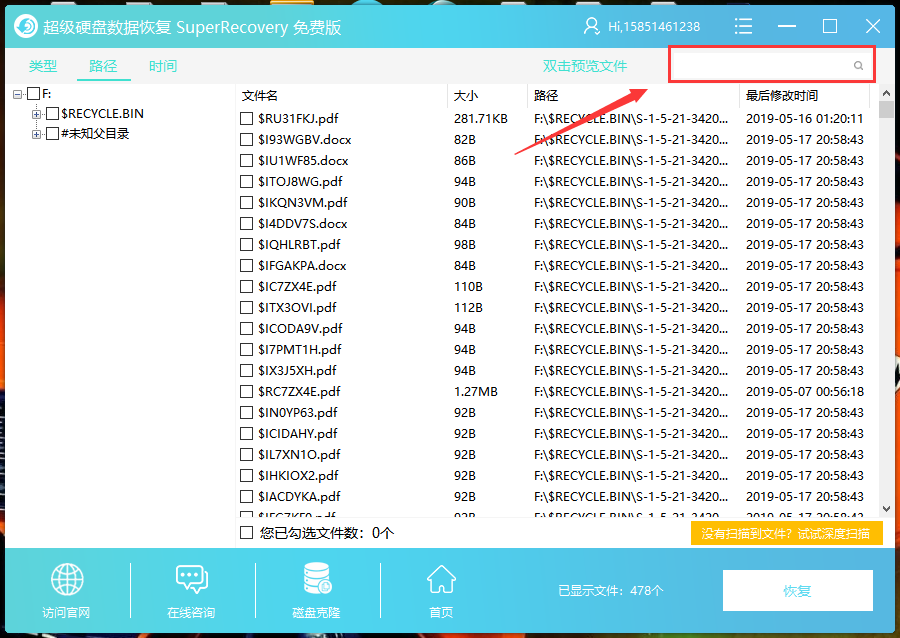
Task: Close the SuperRecovery window
Action: (x=872, y=26)
